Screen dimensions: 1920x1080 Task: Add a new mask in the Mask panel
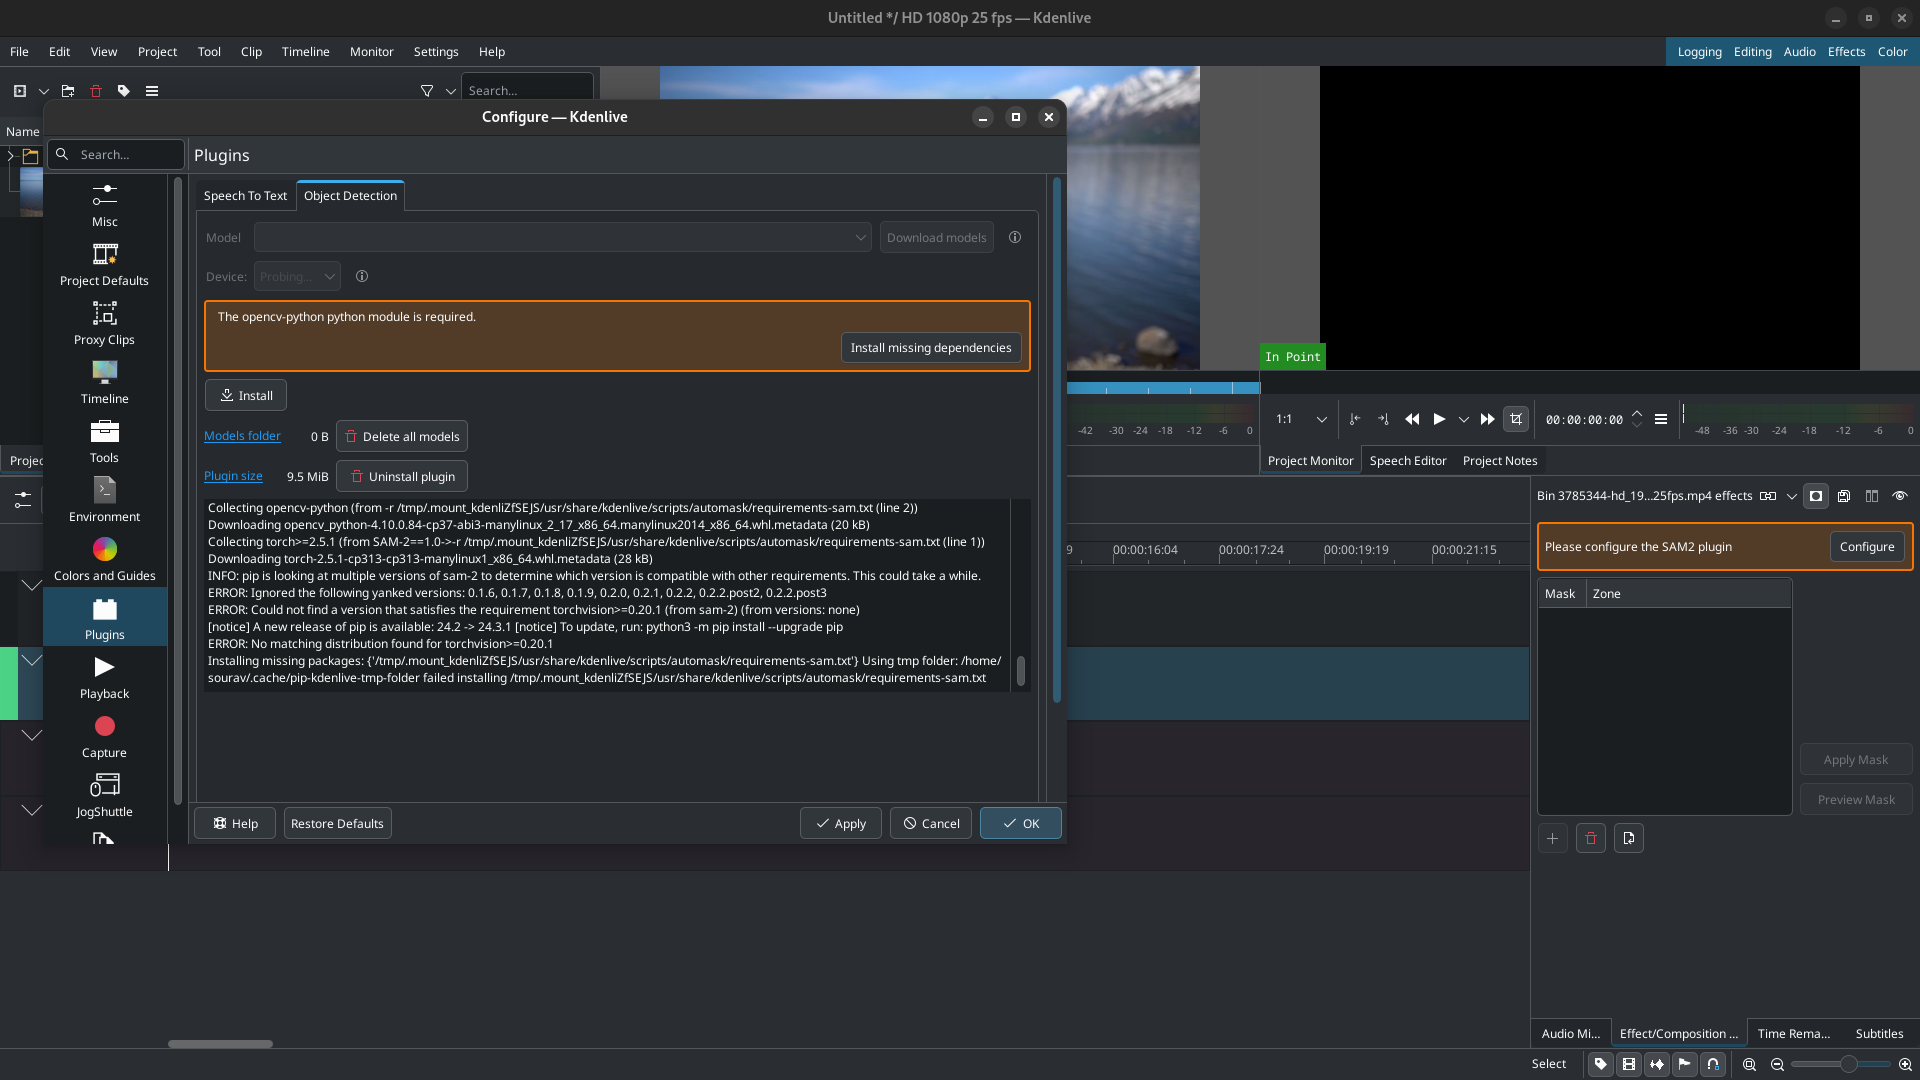coord(1551,838)
